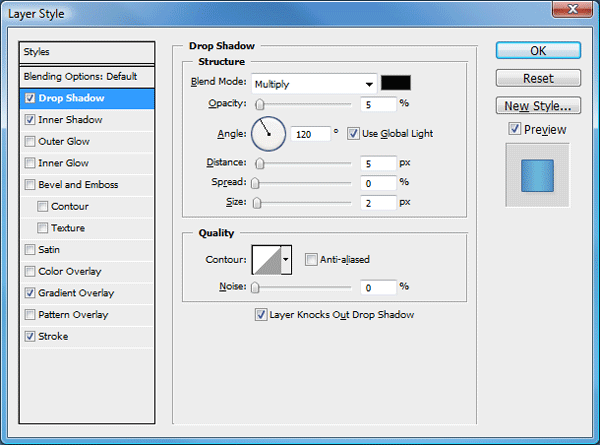Enable the Color Overlay checkbox

[30, 272]
